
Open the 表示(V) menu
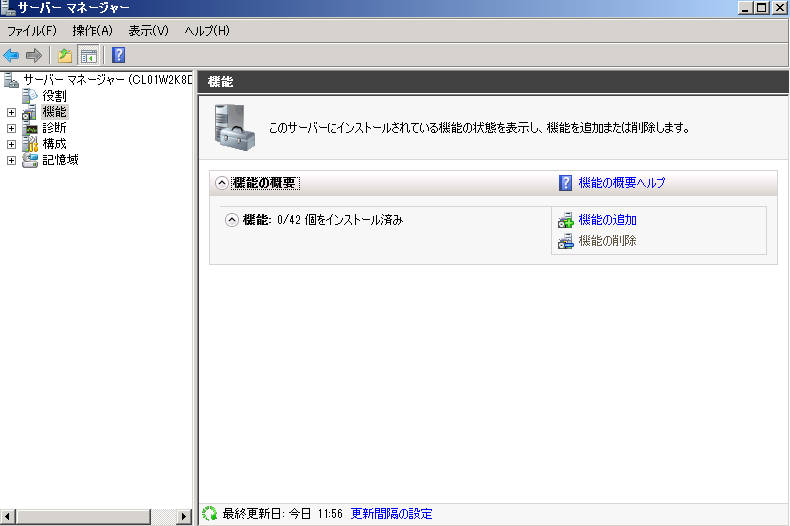[148, 31]
